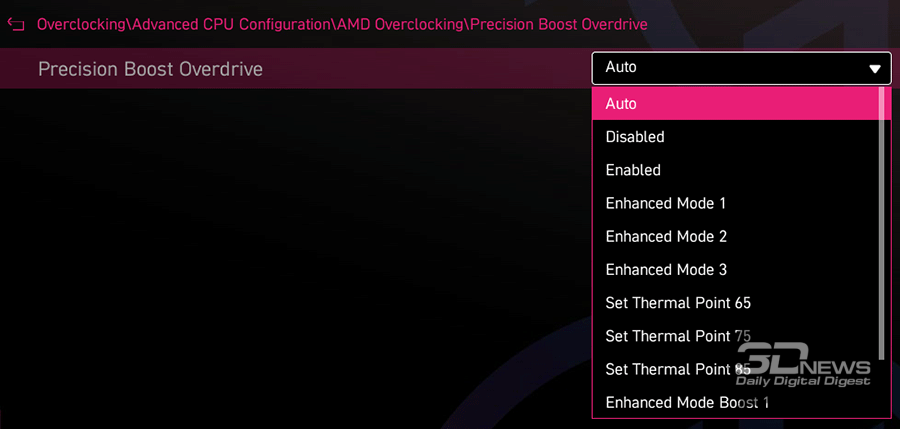The image size is (900, 429).
Task: Choose Disabled from the dropdown list
Action: point(635,137)
